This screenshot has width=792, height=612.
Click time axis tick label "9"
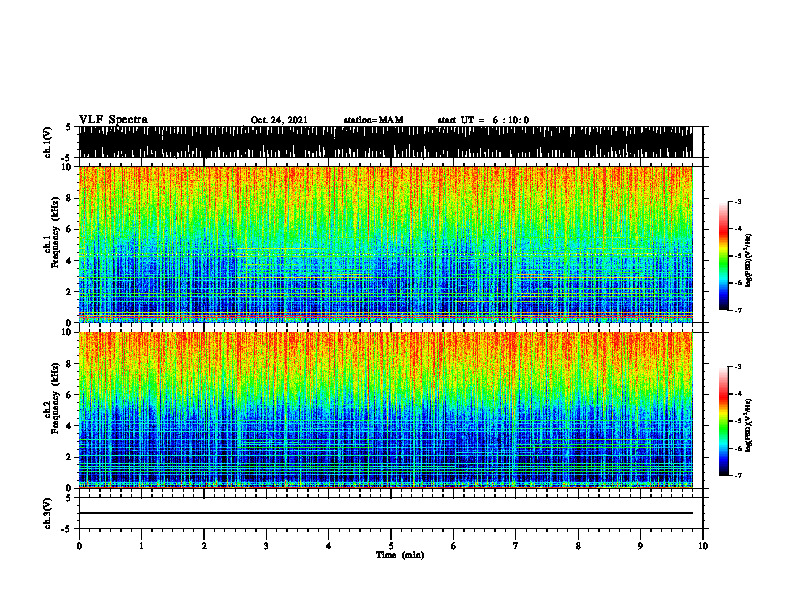pos(640,546)
